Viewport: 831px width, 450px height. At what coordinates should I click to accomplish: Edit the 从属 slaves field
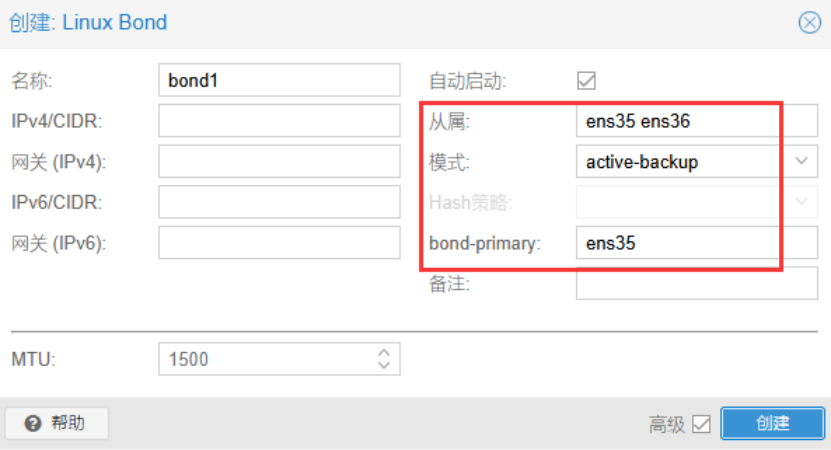tap(696, 121)
